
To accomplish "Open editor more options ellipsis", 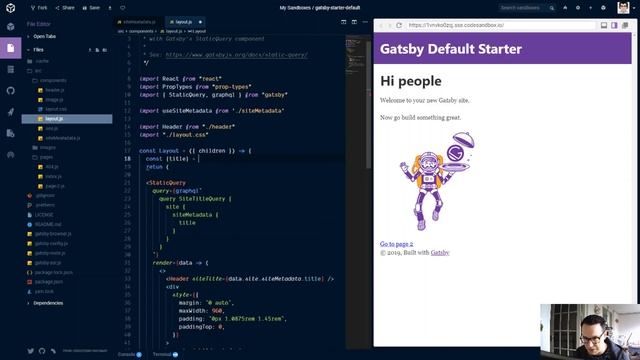I will [x=365, y=22].
